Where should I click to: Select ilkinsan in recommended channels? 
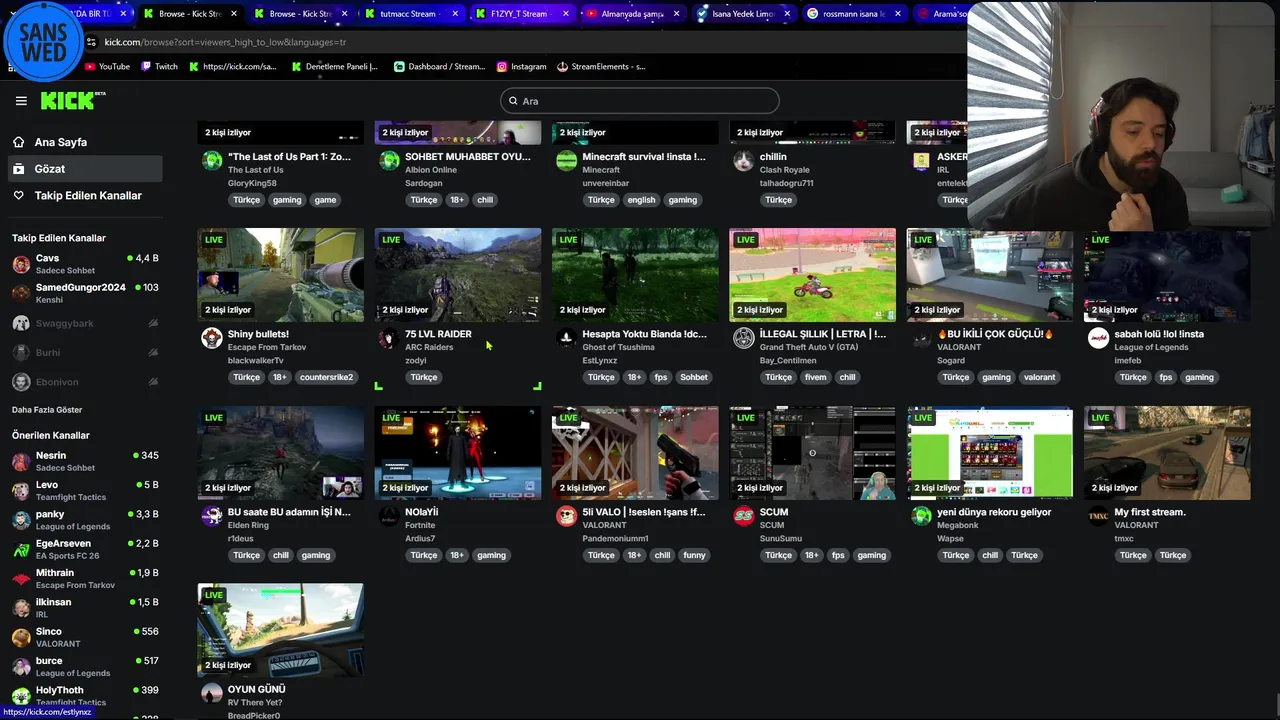tap(85, 608)
